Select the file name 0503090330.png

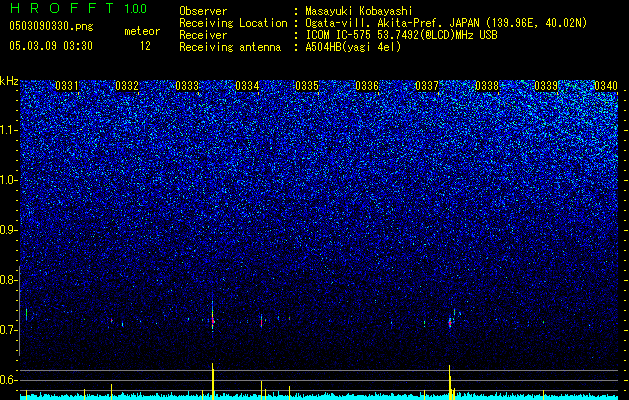51,27
